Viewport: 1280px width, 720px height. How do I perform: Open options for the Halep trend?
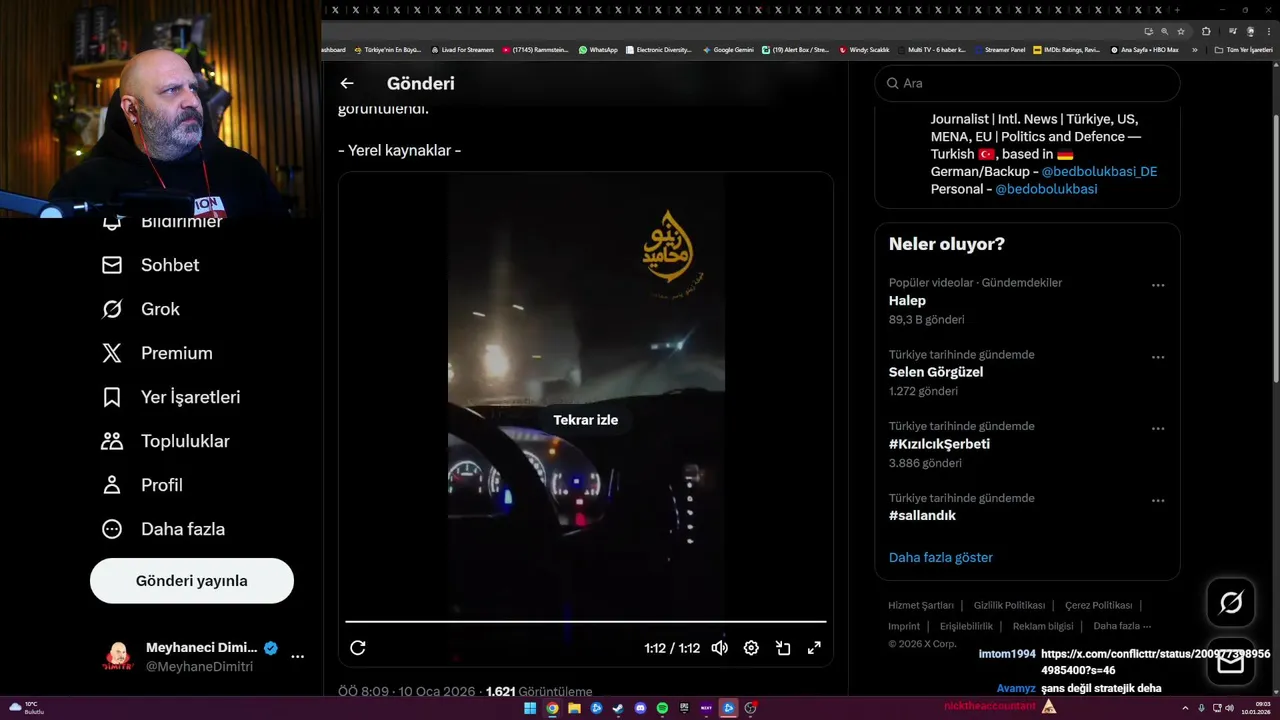1158,285
